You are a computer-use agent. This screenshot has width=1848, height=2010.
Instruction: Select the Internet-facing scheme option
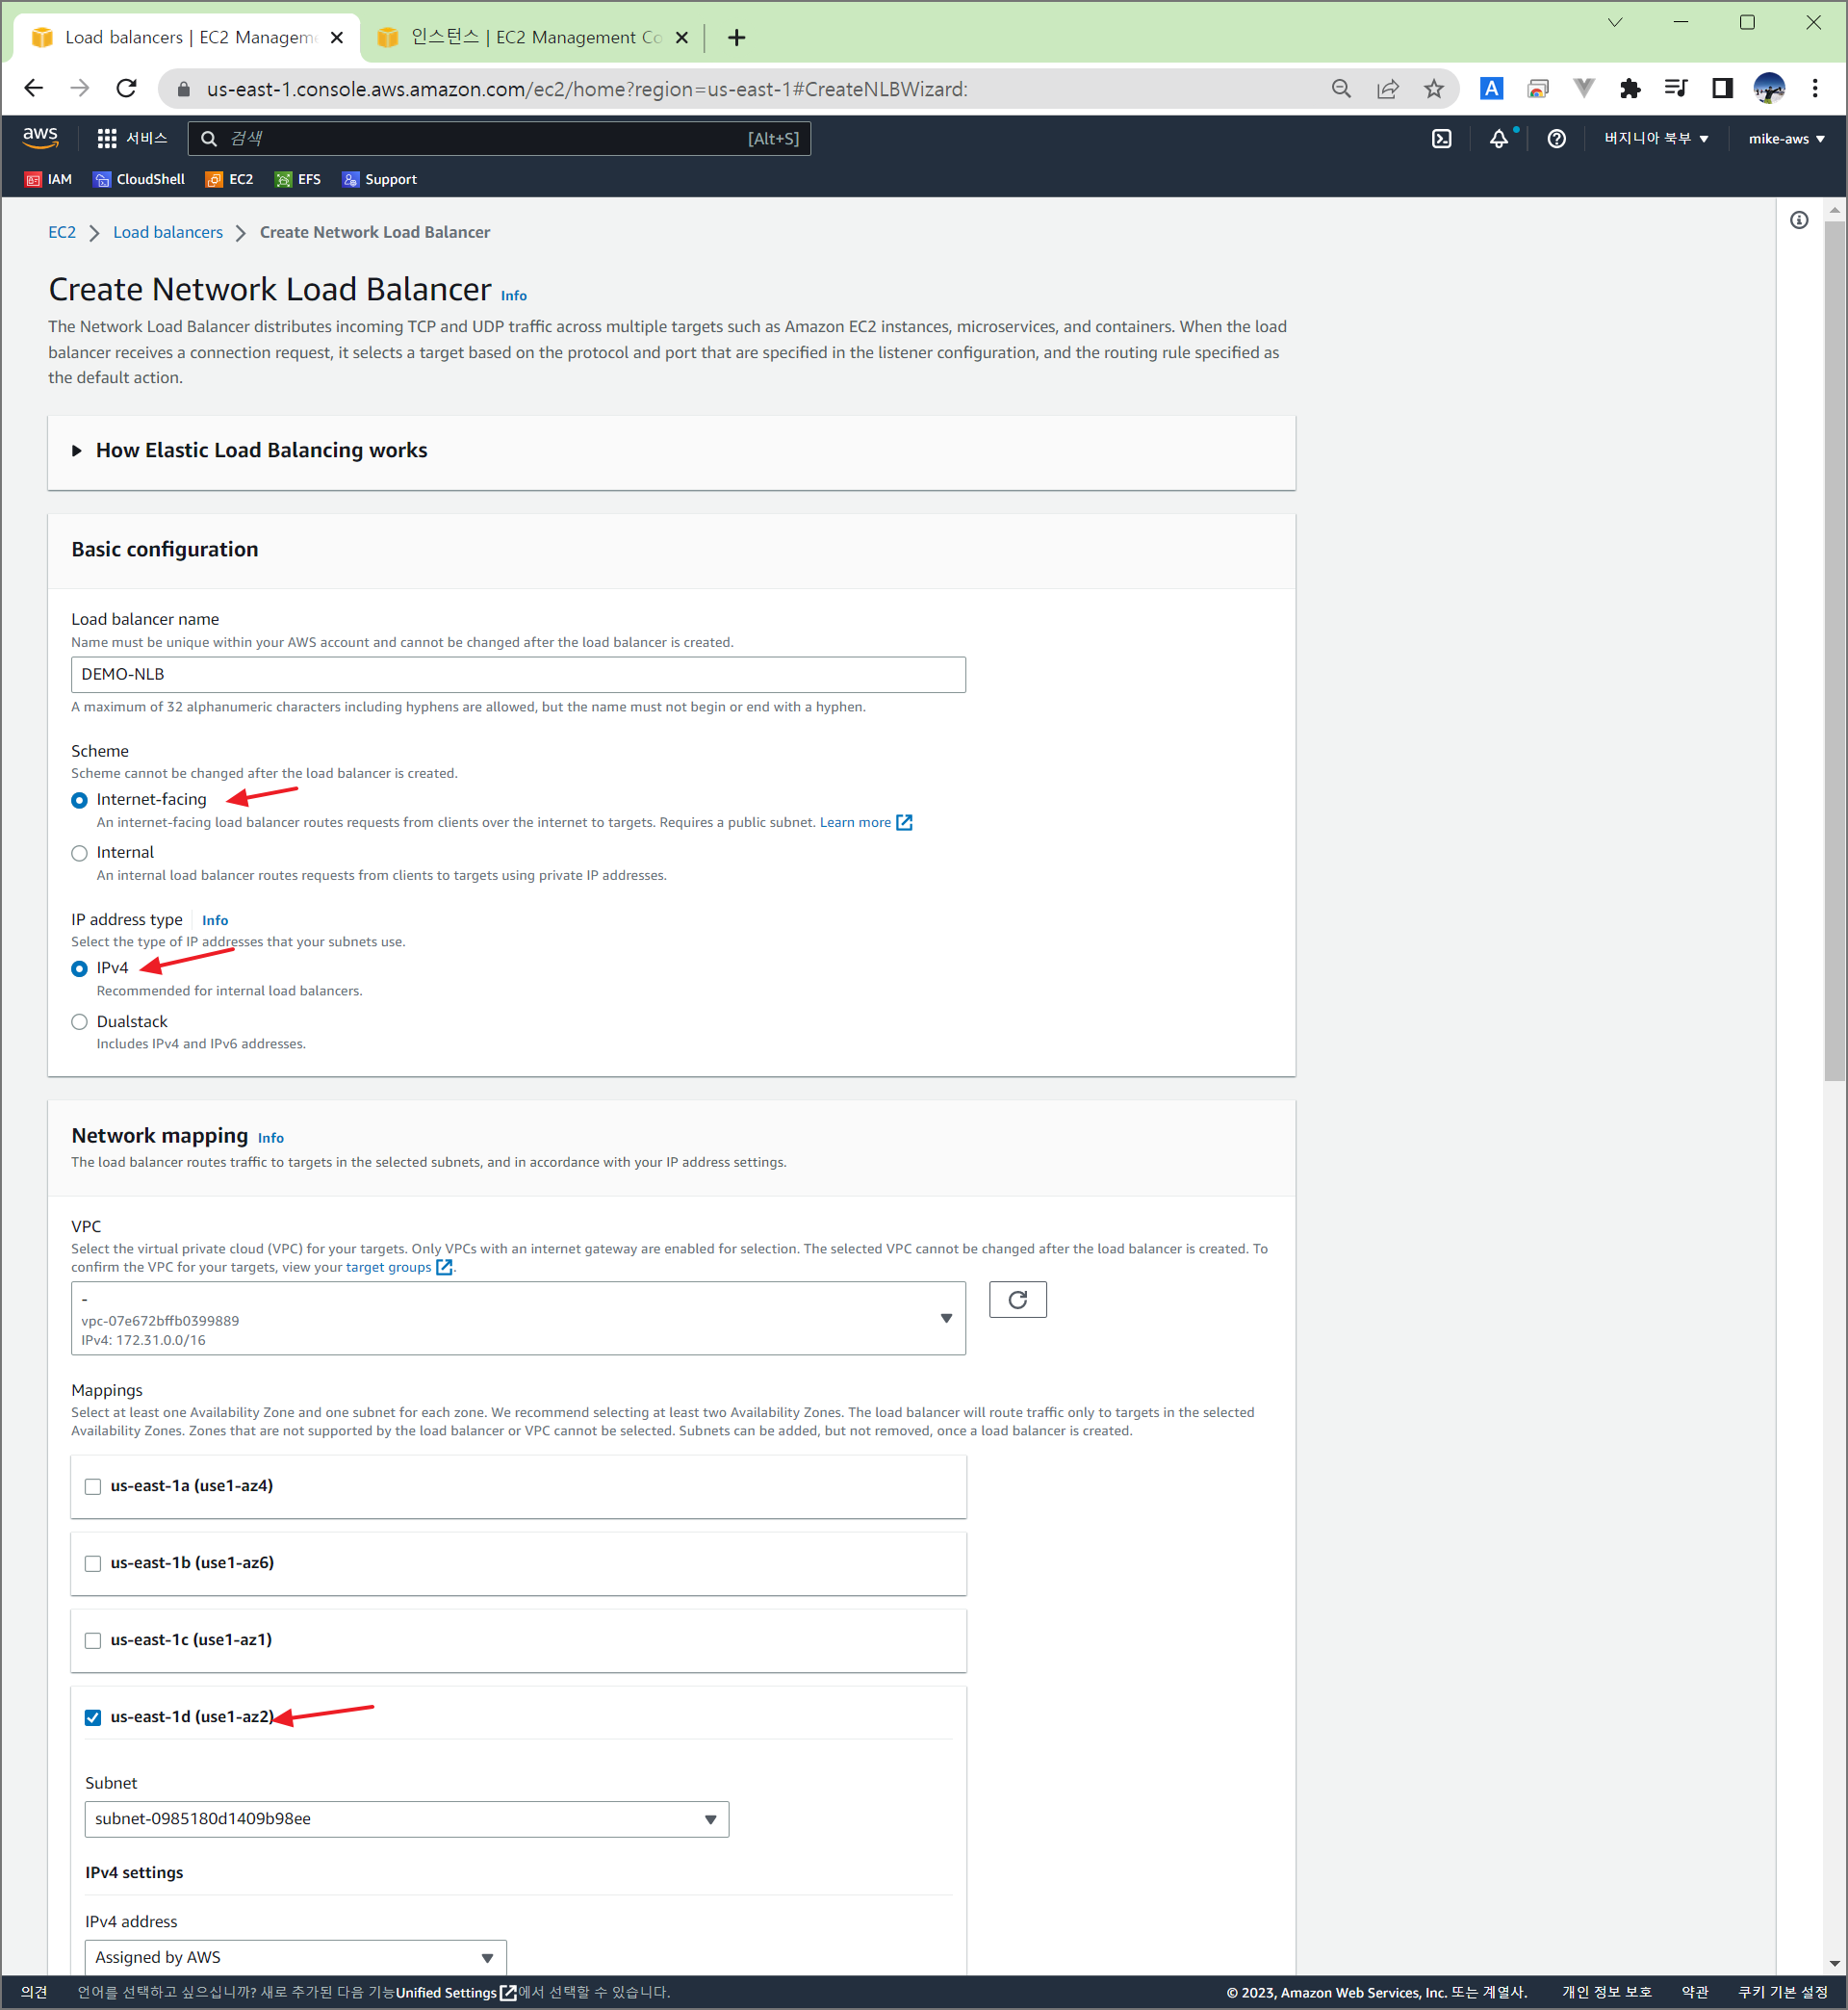tap(79, 800)
